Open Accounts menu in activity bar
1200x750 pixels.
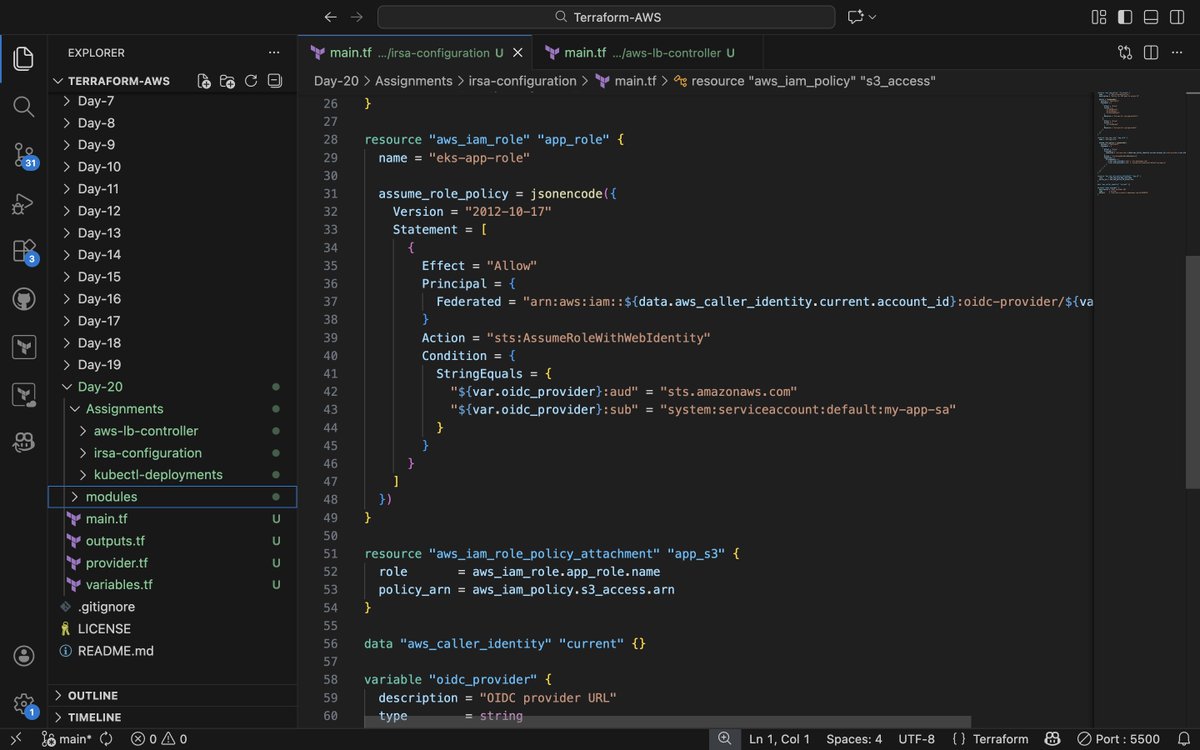[x=24, y=656]
